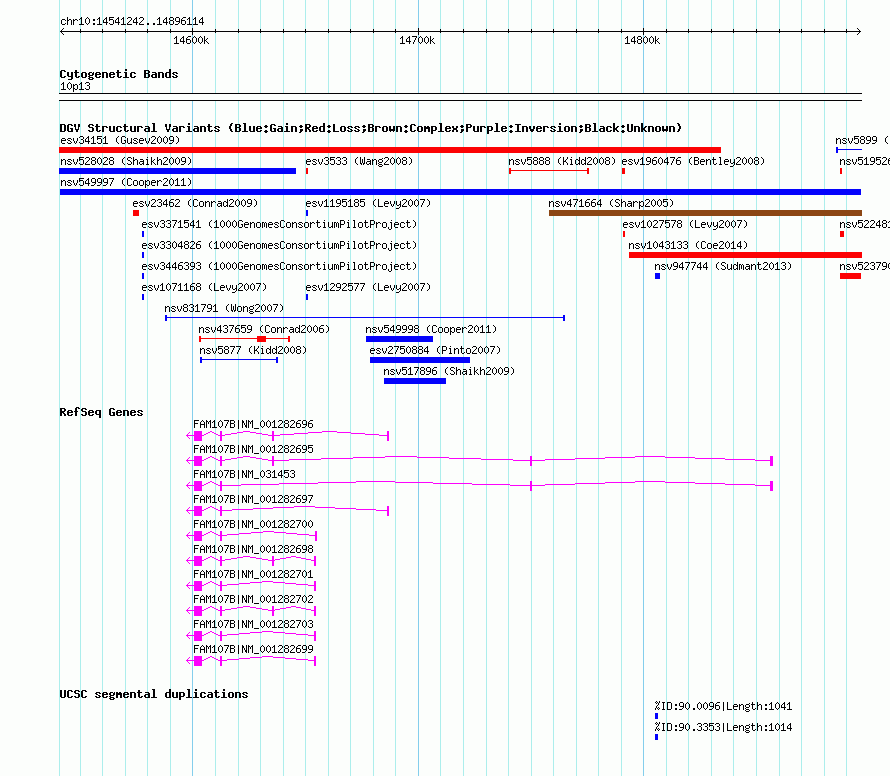Open the FAM107B|NM_001282701 transcript label
890x776 pixels.
pos(253,574)
